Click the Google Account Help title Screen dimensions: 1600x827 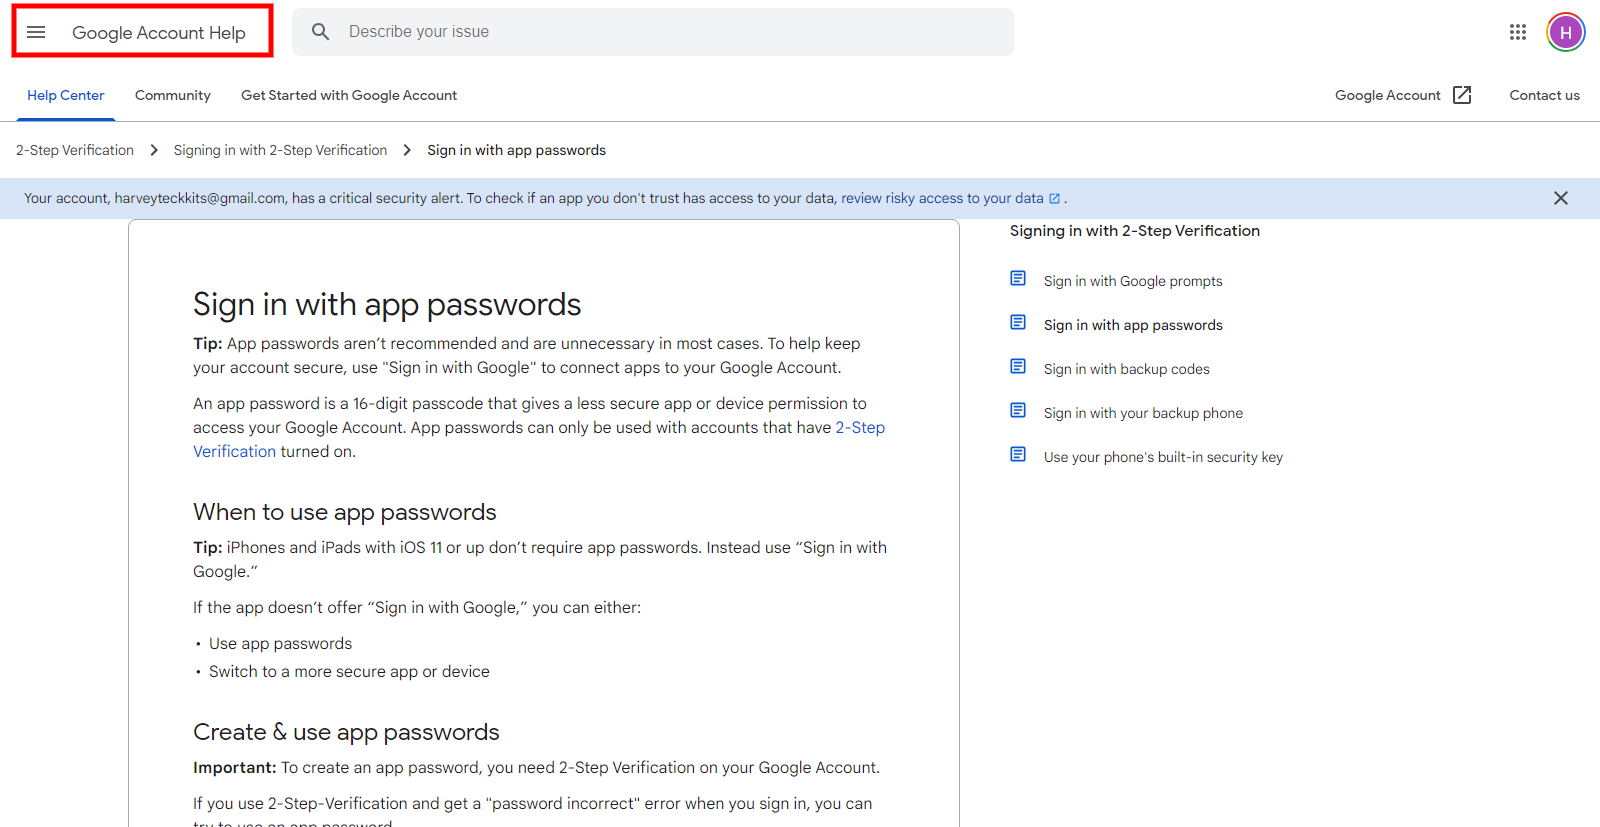click(x=158, y=33)
